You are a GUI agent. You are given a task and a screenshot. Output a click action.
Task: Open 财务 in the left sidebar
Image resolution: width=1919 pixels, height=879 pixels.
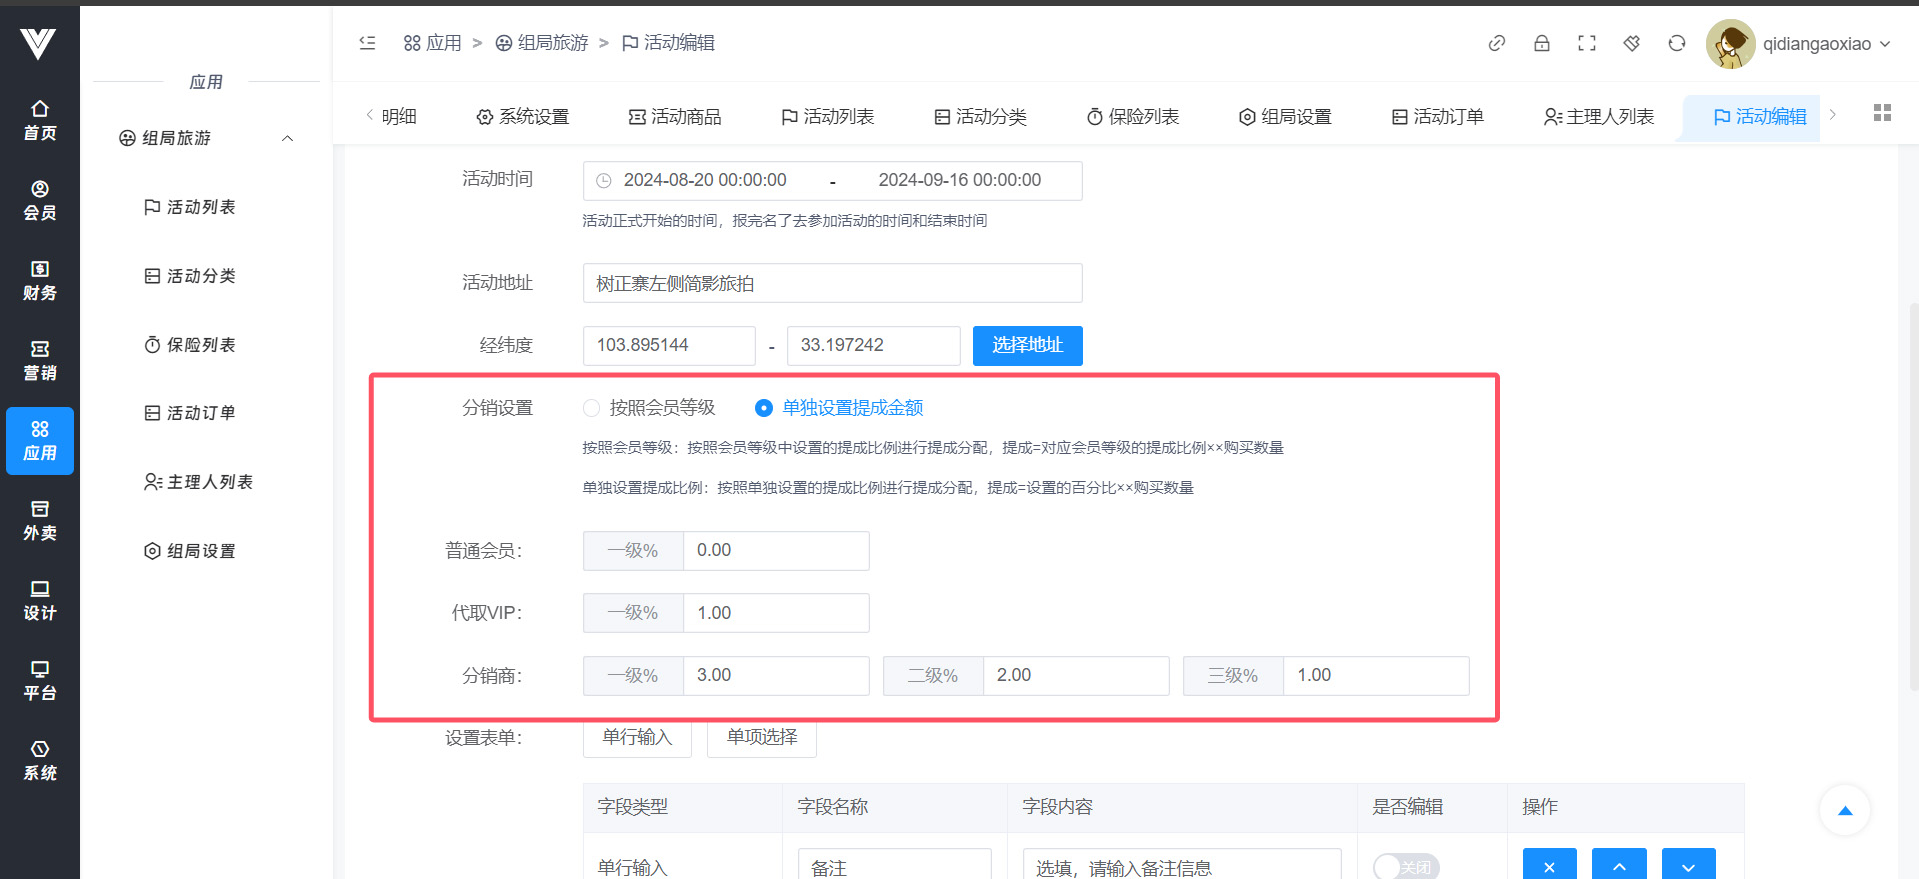pyautogui.click(x=40, y=281)
